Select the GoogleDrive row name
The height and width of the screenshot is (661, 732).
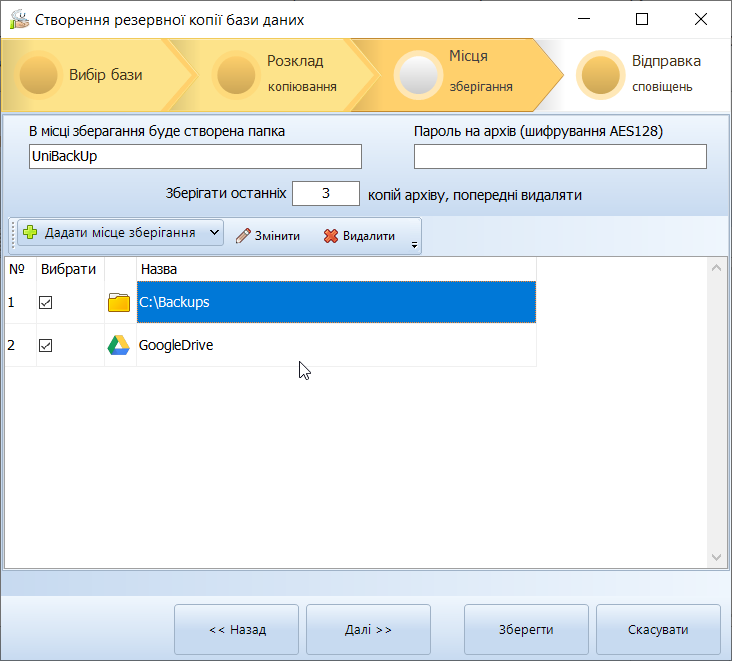coord(336,345)
